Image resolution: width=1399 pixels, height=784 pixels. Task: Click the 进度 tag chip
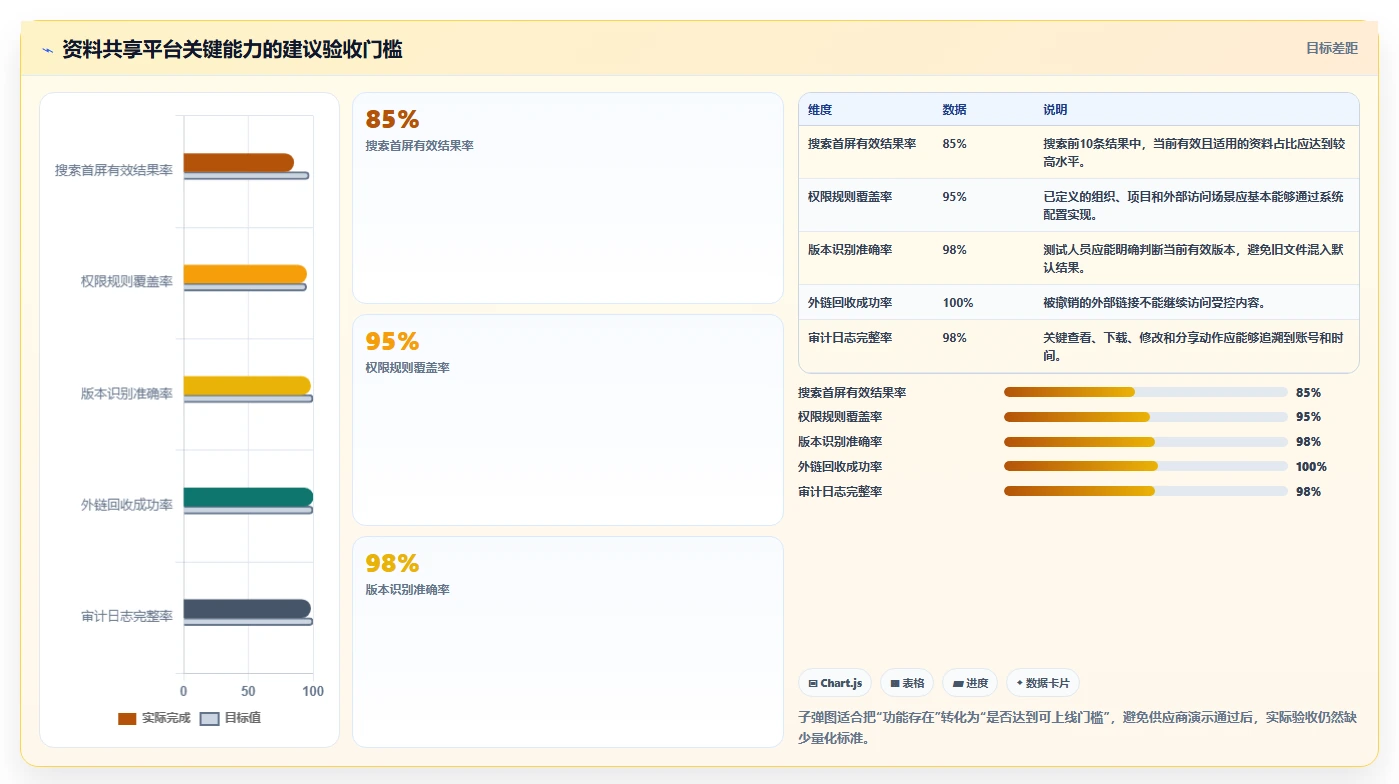(970, 683)
